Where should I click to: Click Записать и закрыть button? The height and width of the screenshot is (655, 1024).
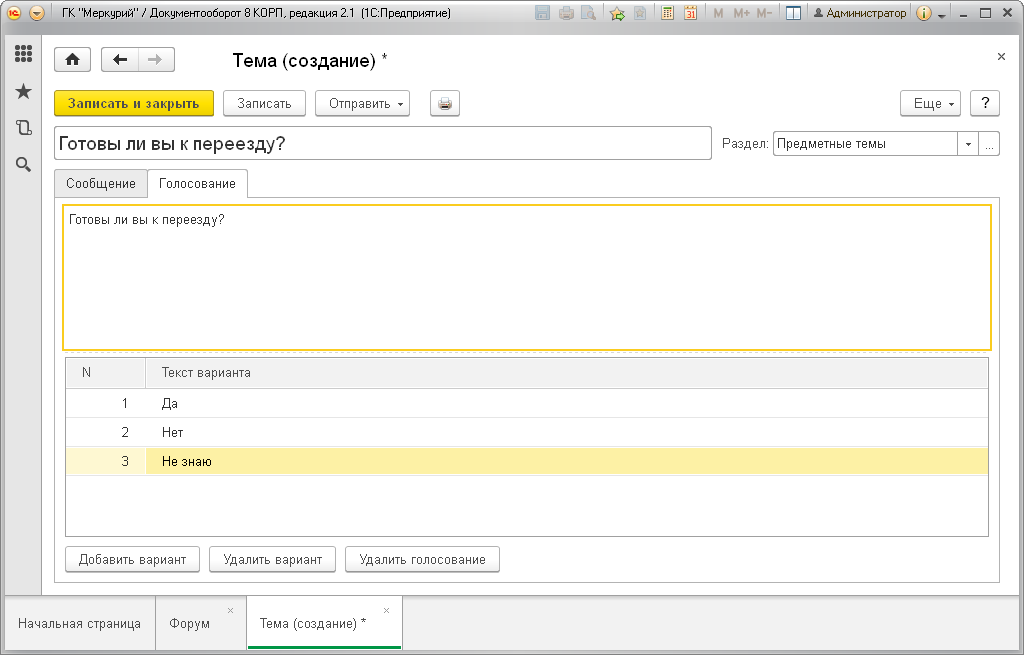pos(134,103)
